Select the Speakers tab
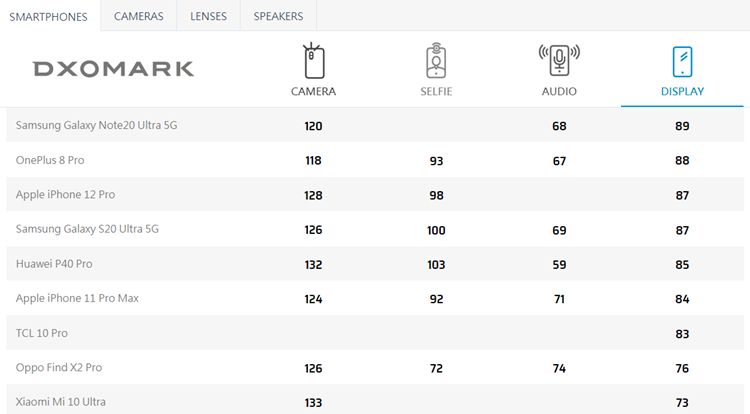Image resolution: width=750 pixels, height=414 pixels. tap(278, 16)
